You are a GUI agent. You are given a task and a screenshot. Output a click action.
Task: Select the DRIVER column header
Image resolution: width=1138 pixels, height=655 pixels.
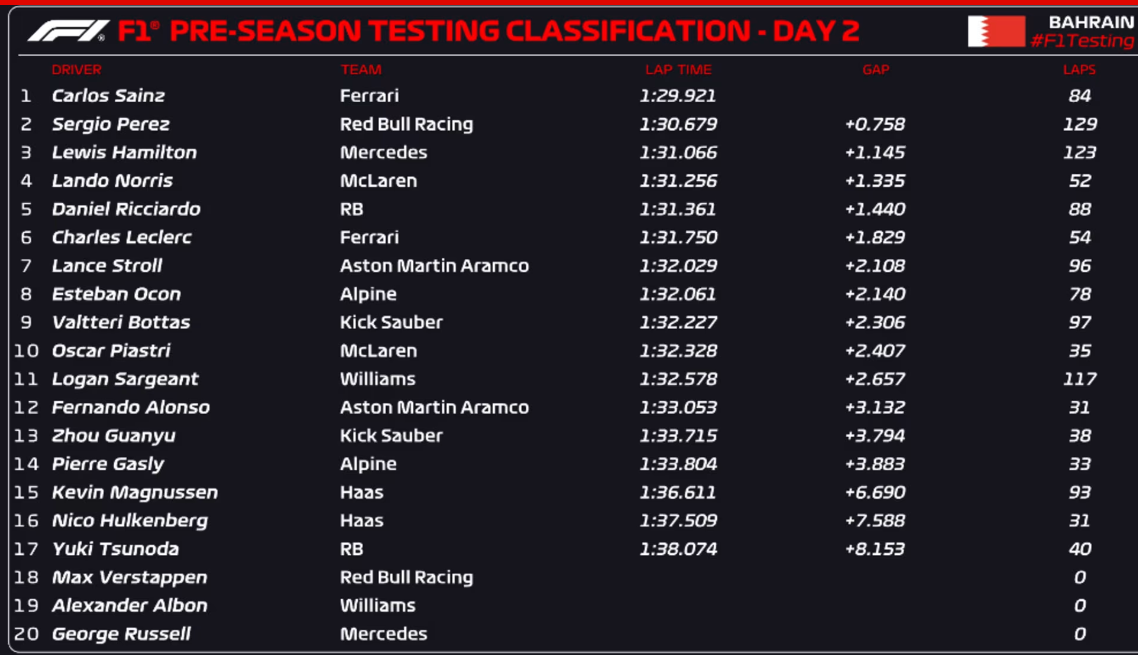tap(76, 70)
